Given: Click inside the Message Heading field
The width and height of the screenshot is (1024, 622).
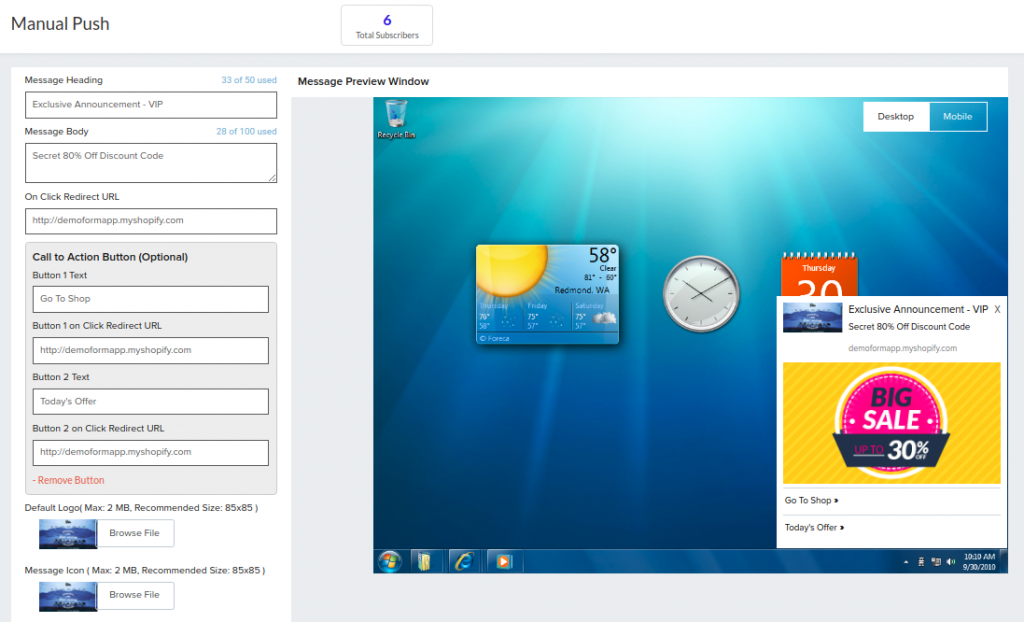Looking at the screenshot, I should [x=150, y=105].
